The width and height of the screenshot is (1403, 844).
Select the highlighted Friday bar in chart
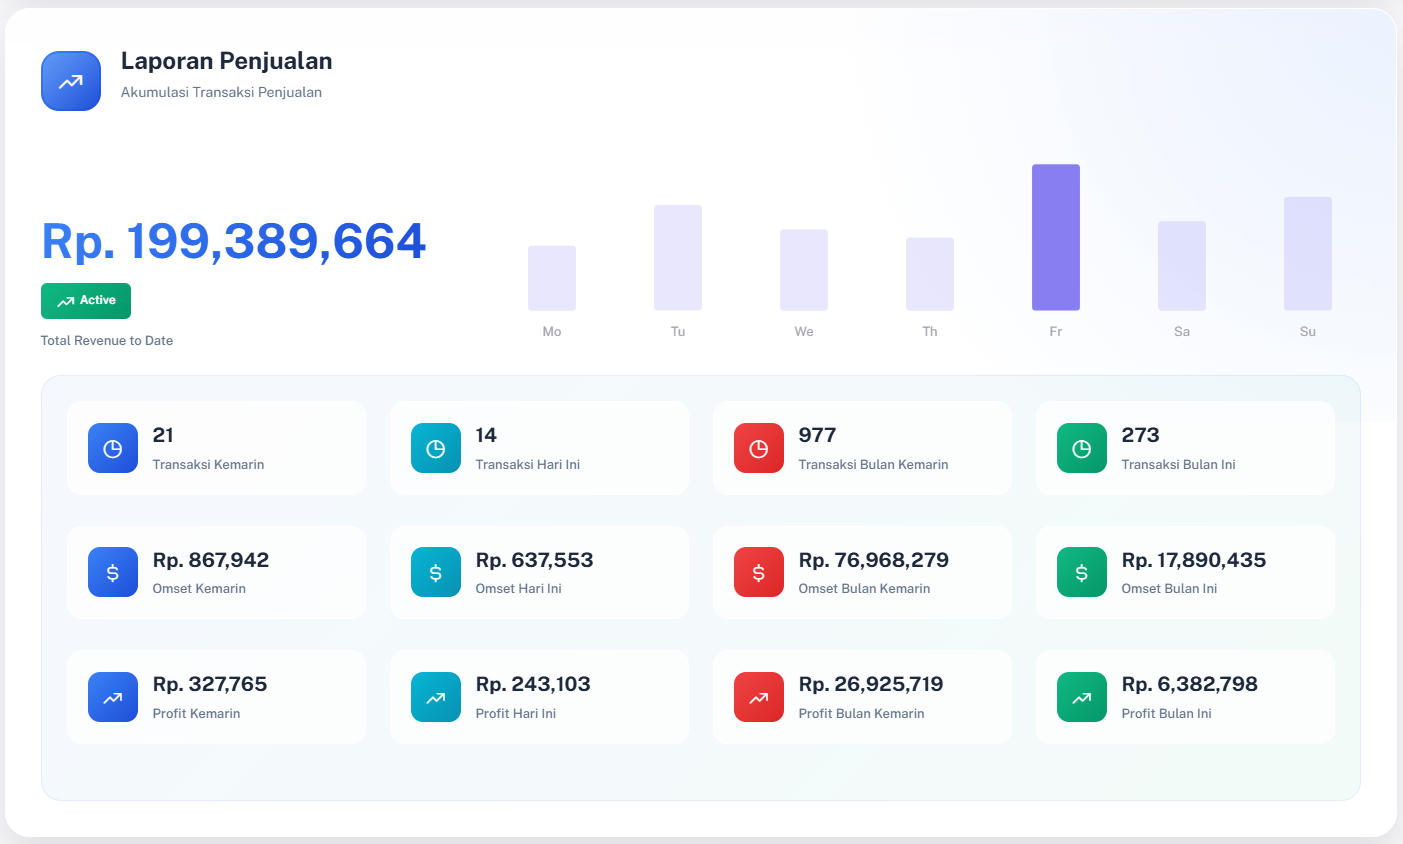1056,238
